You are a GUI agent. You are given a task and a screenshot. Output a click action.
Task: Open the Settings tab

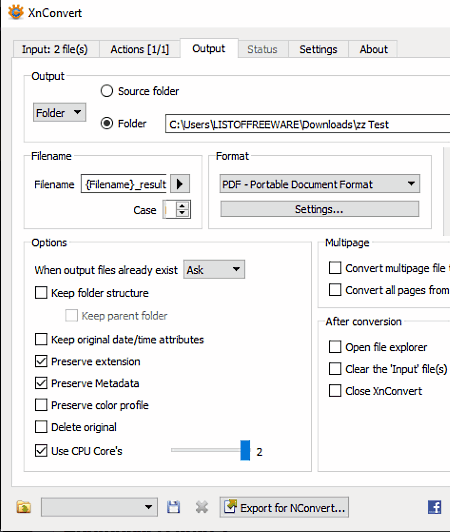click(x=318, y=49)
